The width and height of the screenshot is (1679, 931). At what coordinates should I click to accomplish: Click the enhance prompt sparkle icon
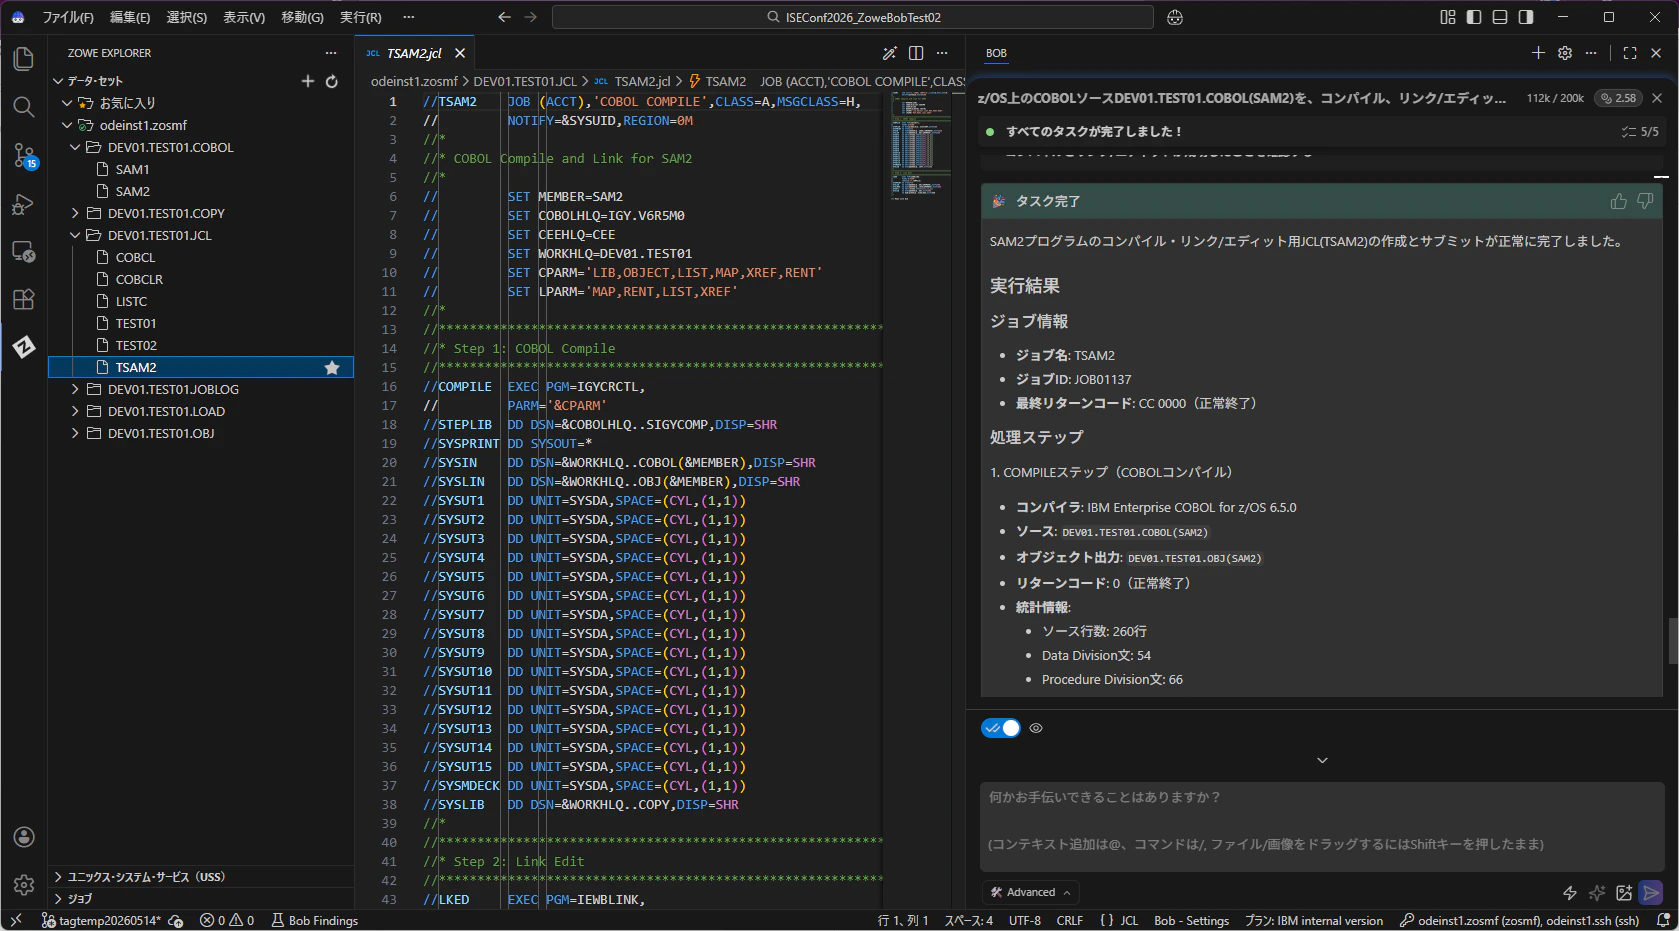click(x=1597, y=893)
